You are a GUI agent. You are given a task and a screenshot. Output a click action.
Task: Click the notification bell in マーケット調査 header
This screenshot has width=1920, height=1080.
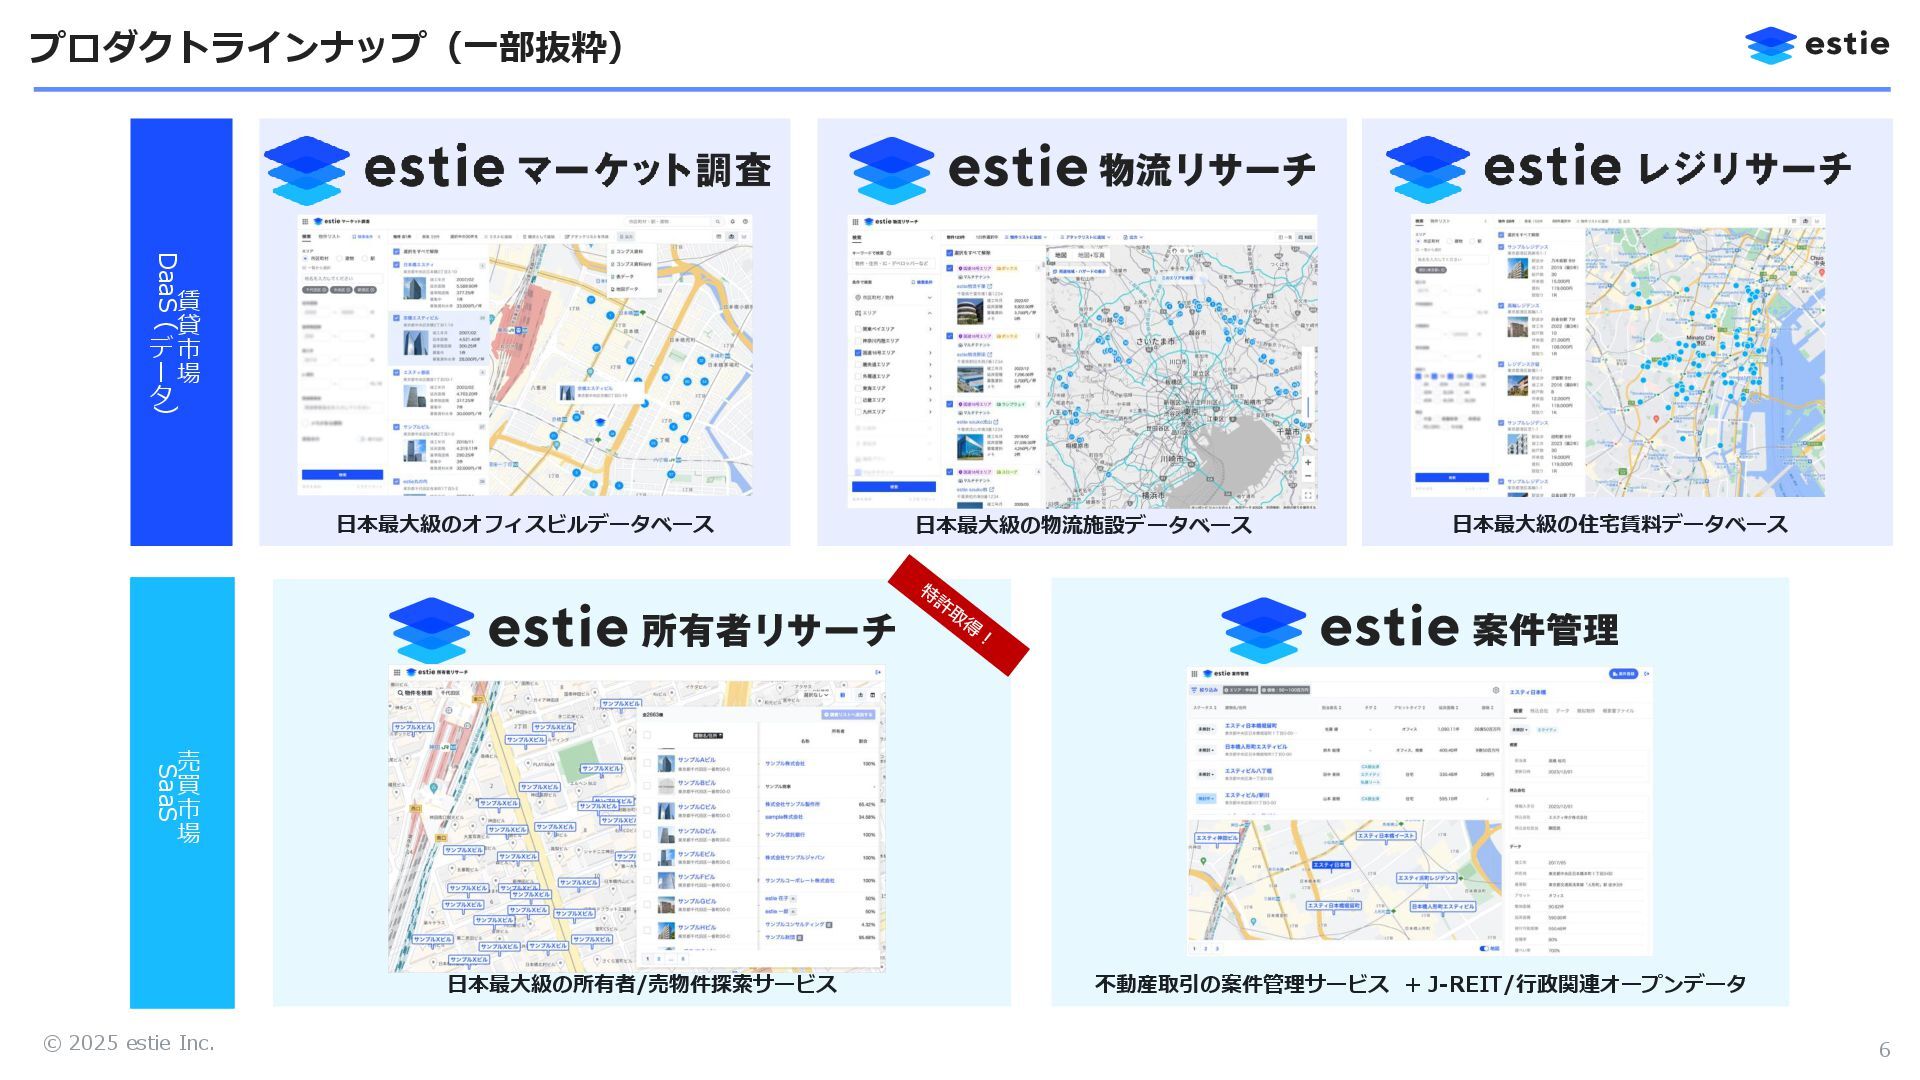(732, 221)
